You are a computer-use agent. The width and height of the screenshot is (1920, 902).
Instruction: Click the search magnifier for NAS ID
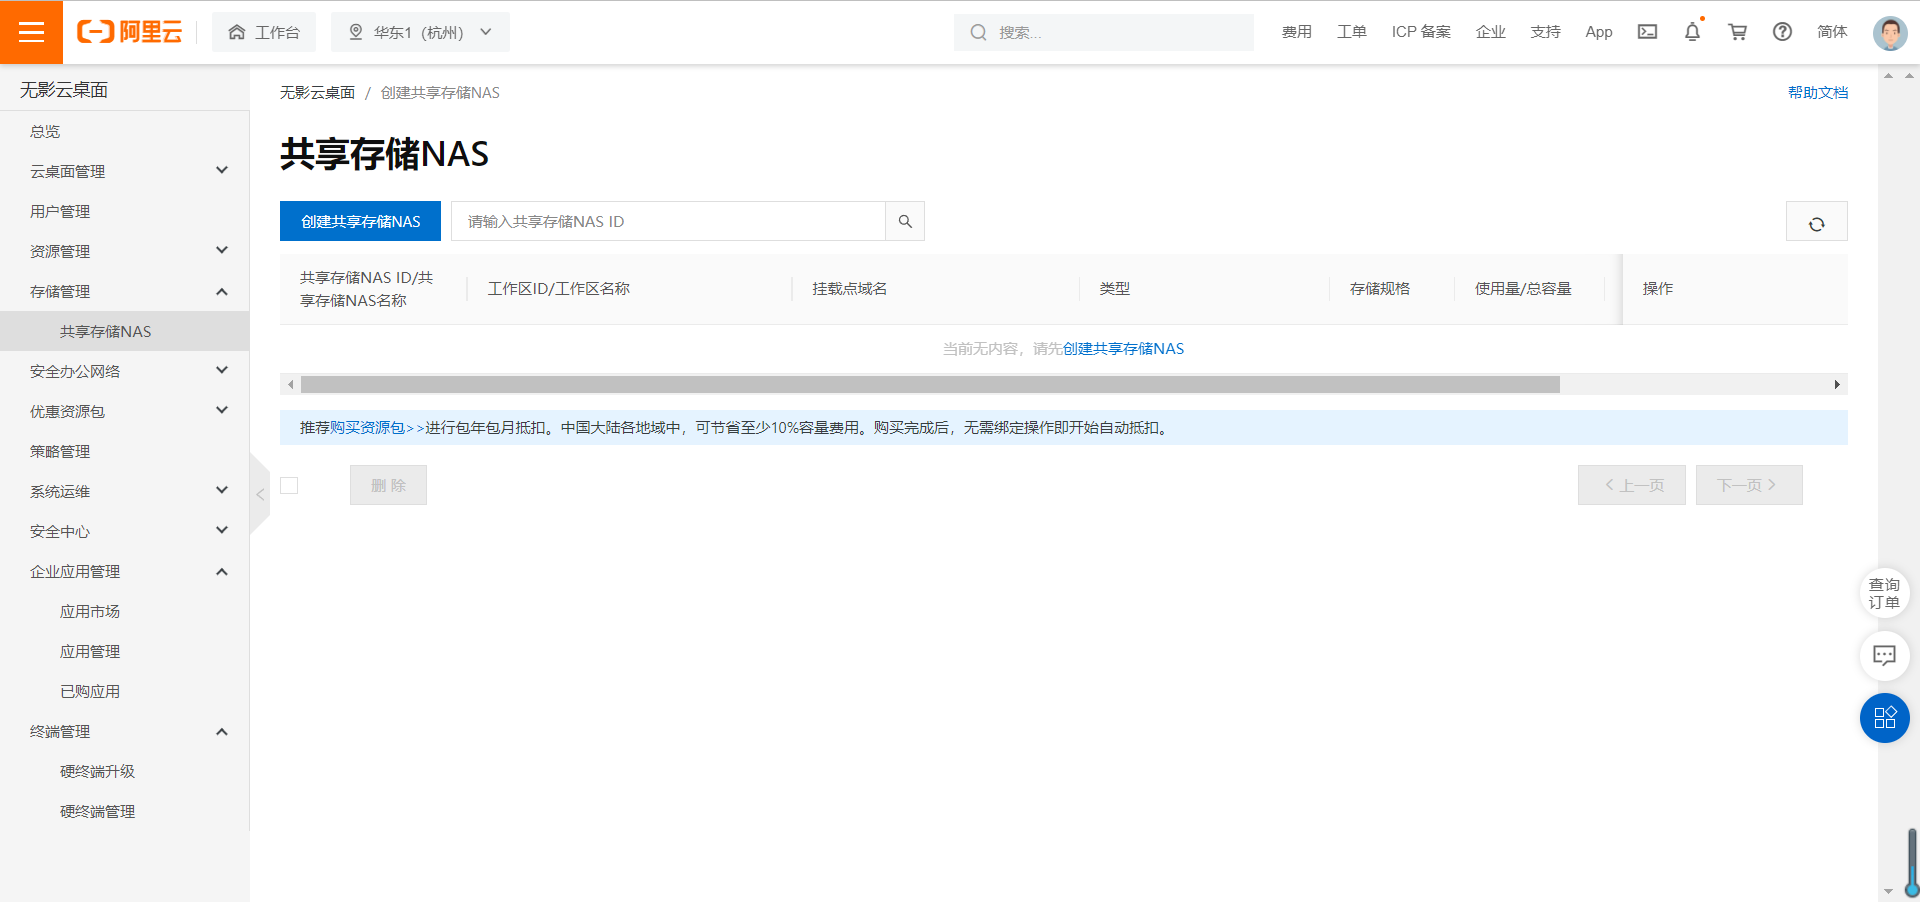point(905,222)
